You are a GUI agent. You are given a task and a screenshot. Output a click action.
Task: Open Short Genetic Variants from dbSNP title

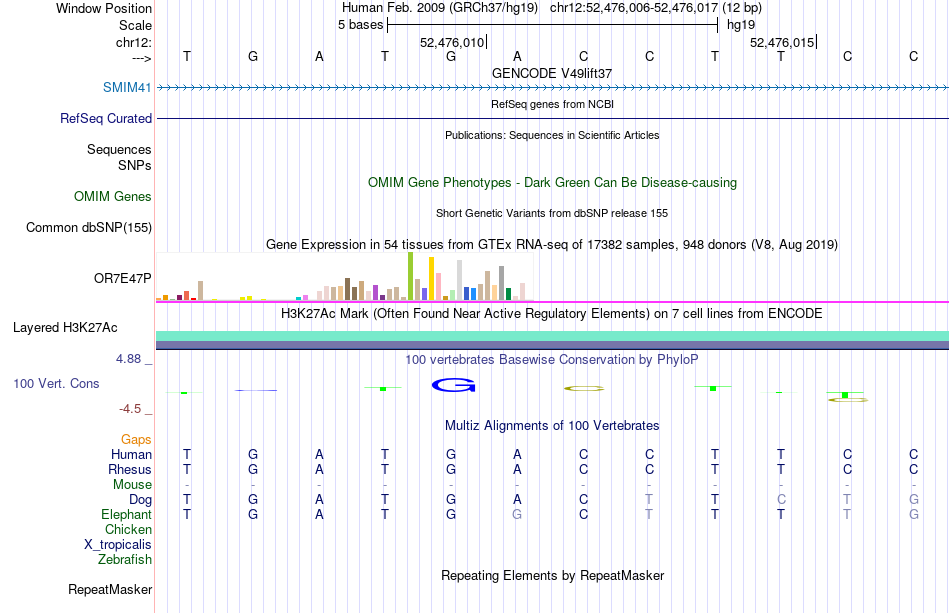click(552, 213)
